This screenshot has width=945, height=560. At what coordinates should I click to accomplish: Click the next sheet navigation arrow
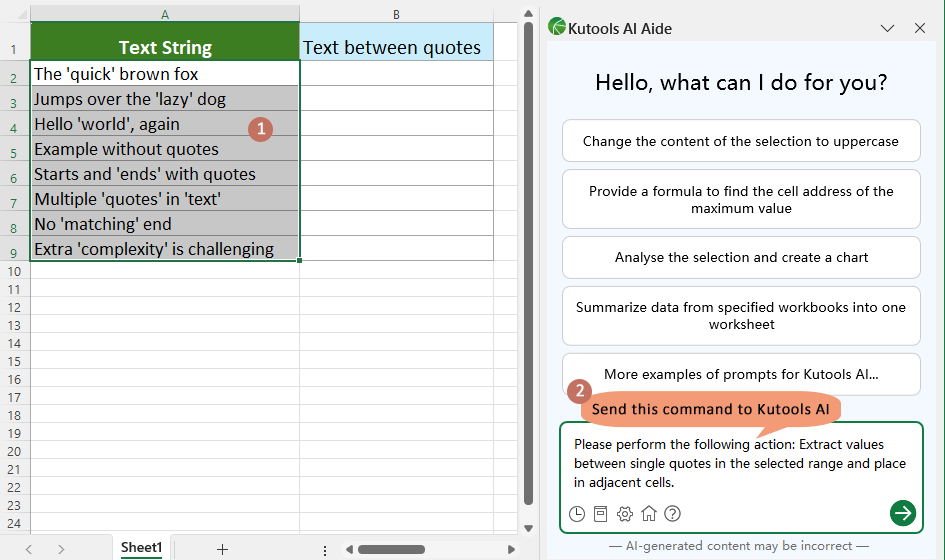pyautogui.click(x=61, y=549)
